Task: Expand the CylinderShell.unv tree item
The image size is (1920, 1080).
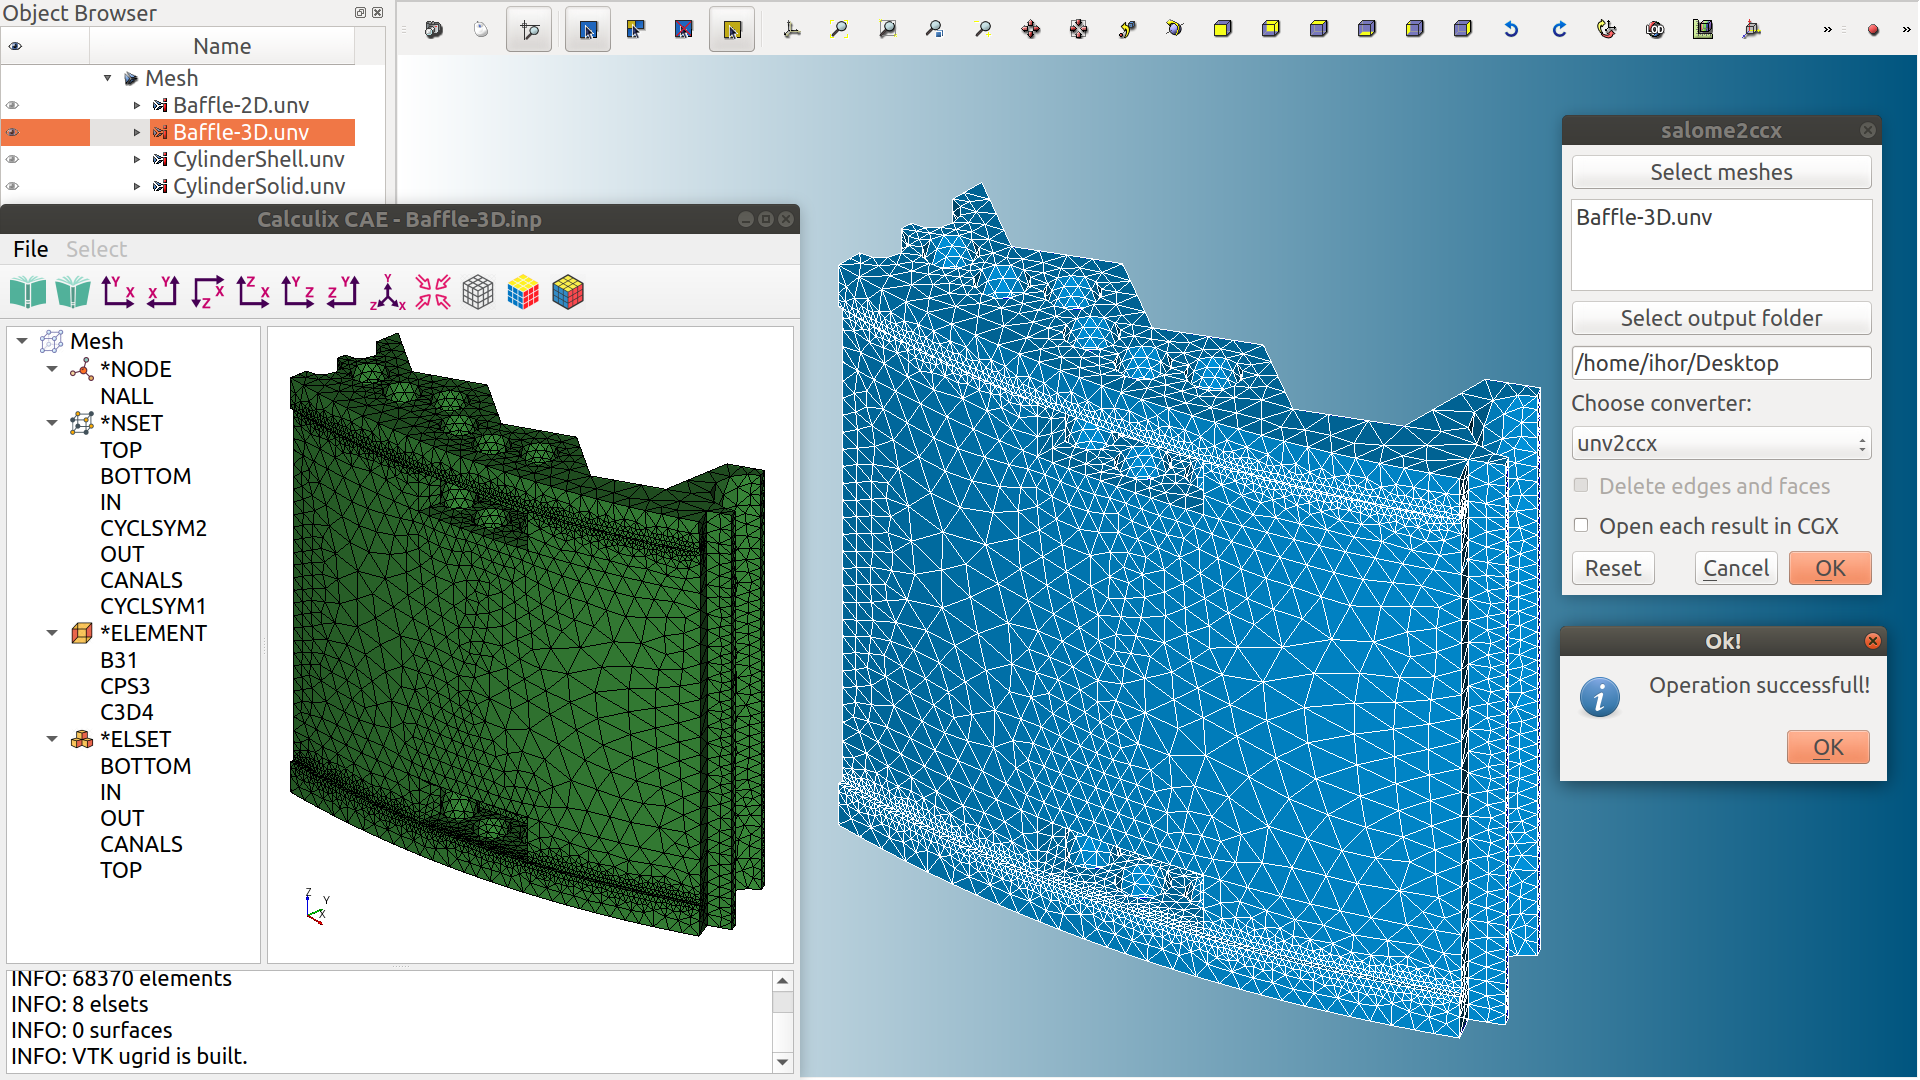Action: click(137, 159)
